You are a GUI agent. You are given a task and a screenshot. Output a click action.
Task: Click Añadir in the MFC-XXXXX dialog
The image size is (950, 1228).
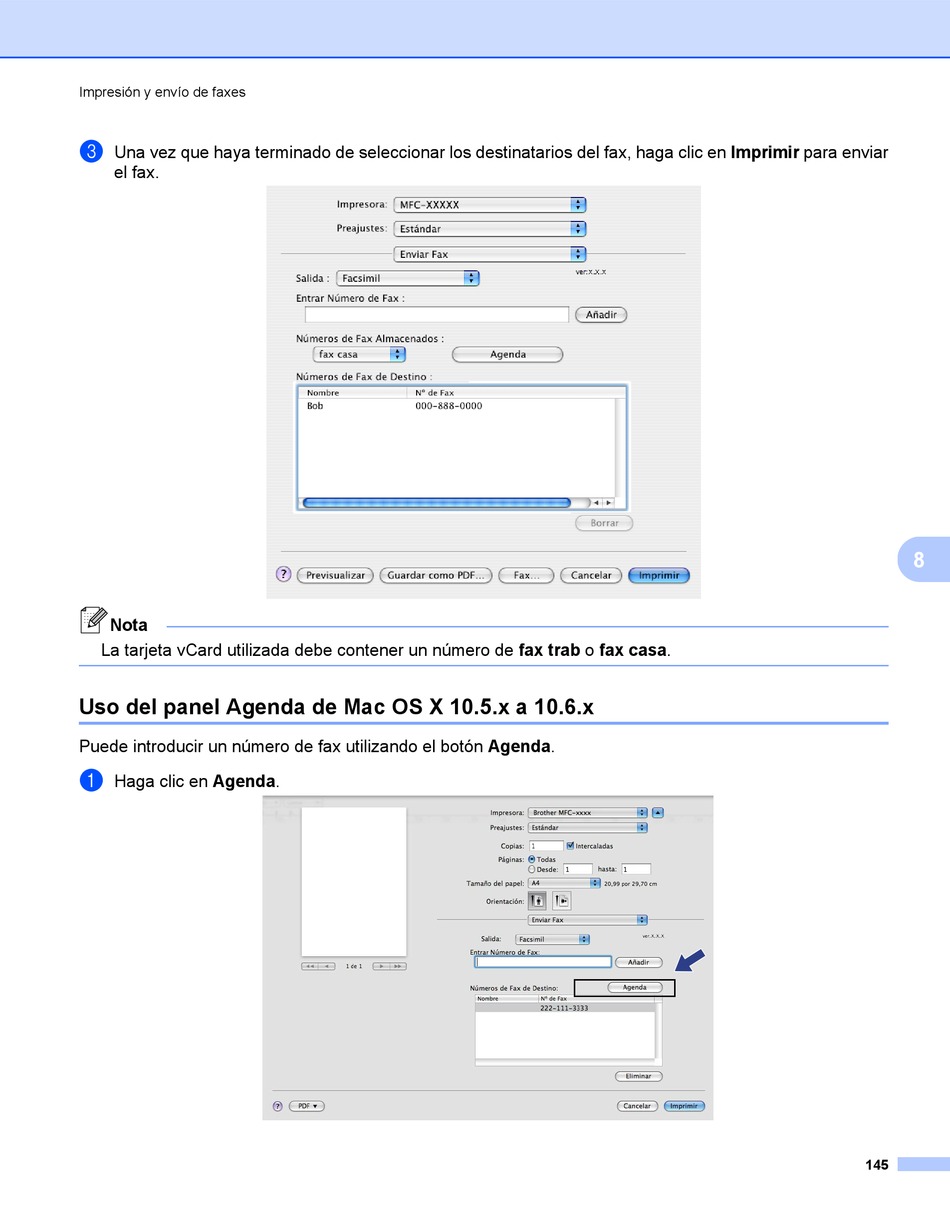tap(601, 315)
